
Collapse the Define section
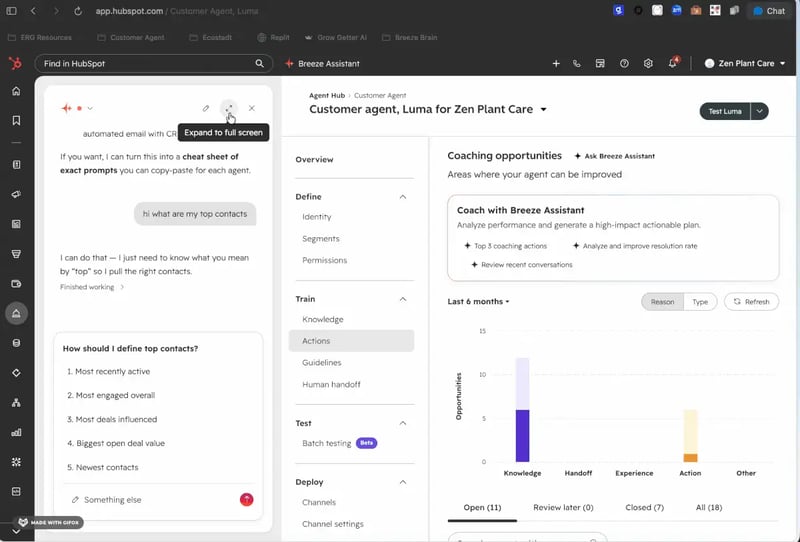pos(403,197)
